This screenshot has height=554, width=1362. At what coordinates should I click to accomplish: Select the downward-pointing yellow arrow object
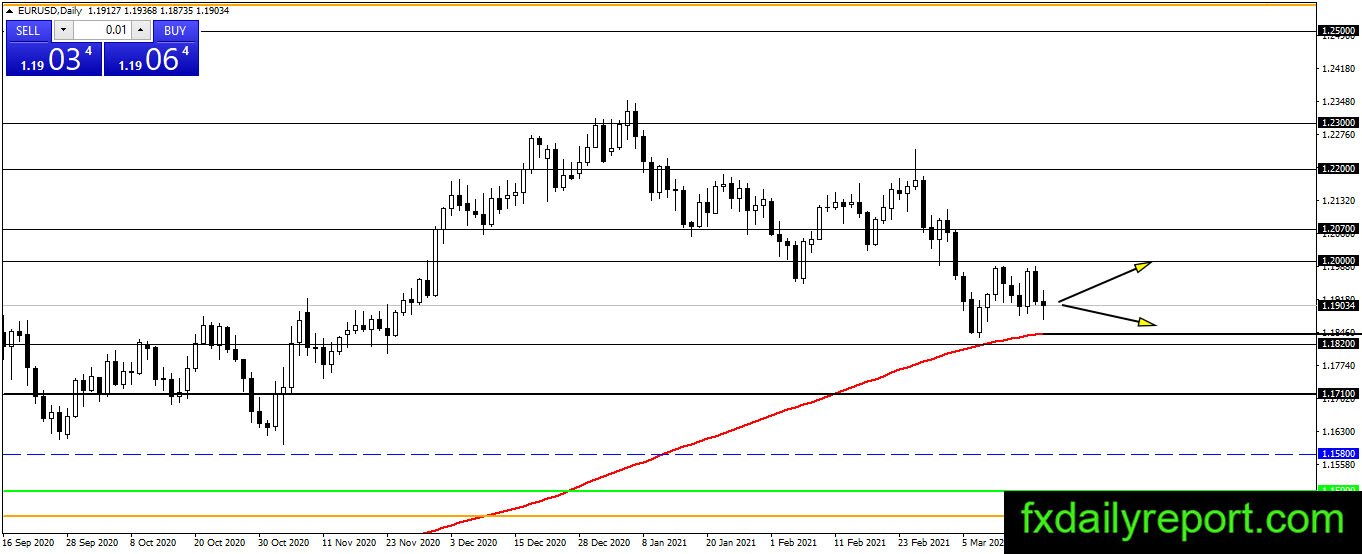tap(1108, 314)
